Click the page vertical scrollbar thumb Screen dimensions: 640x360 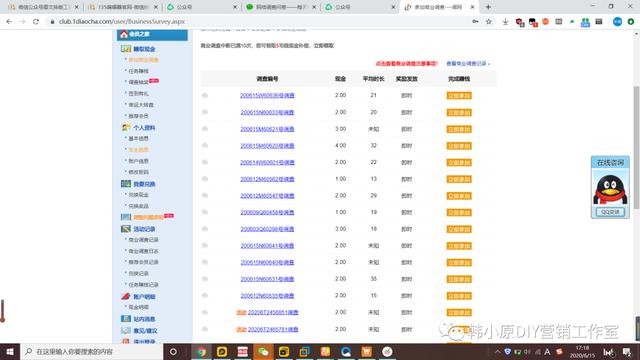[x=636, y=148]
